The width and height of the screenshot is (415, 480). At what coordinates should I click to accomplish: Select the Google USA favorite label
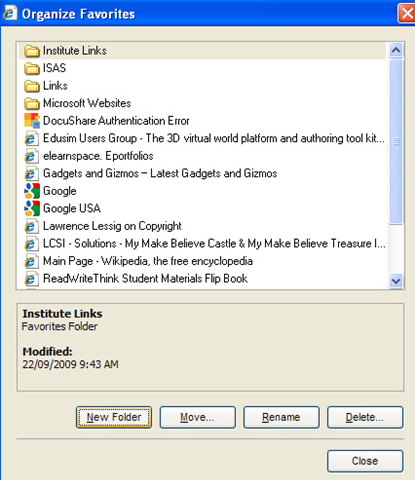[x=72, y=209]
